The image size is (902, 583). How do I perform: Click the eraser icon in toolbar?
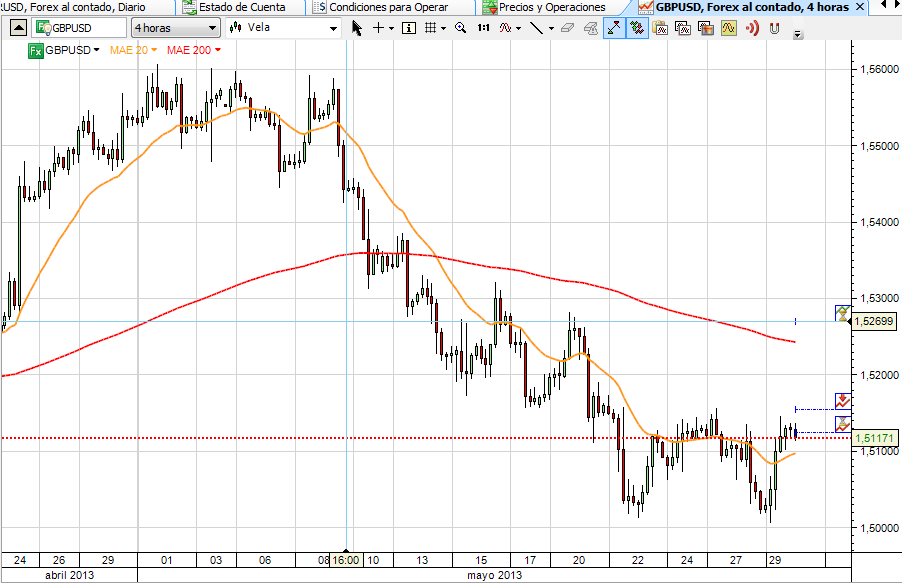567,28
